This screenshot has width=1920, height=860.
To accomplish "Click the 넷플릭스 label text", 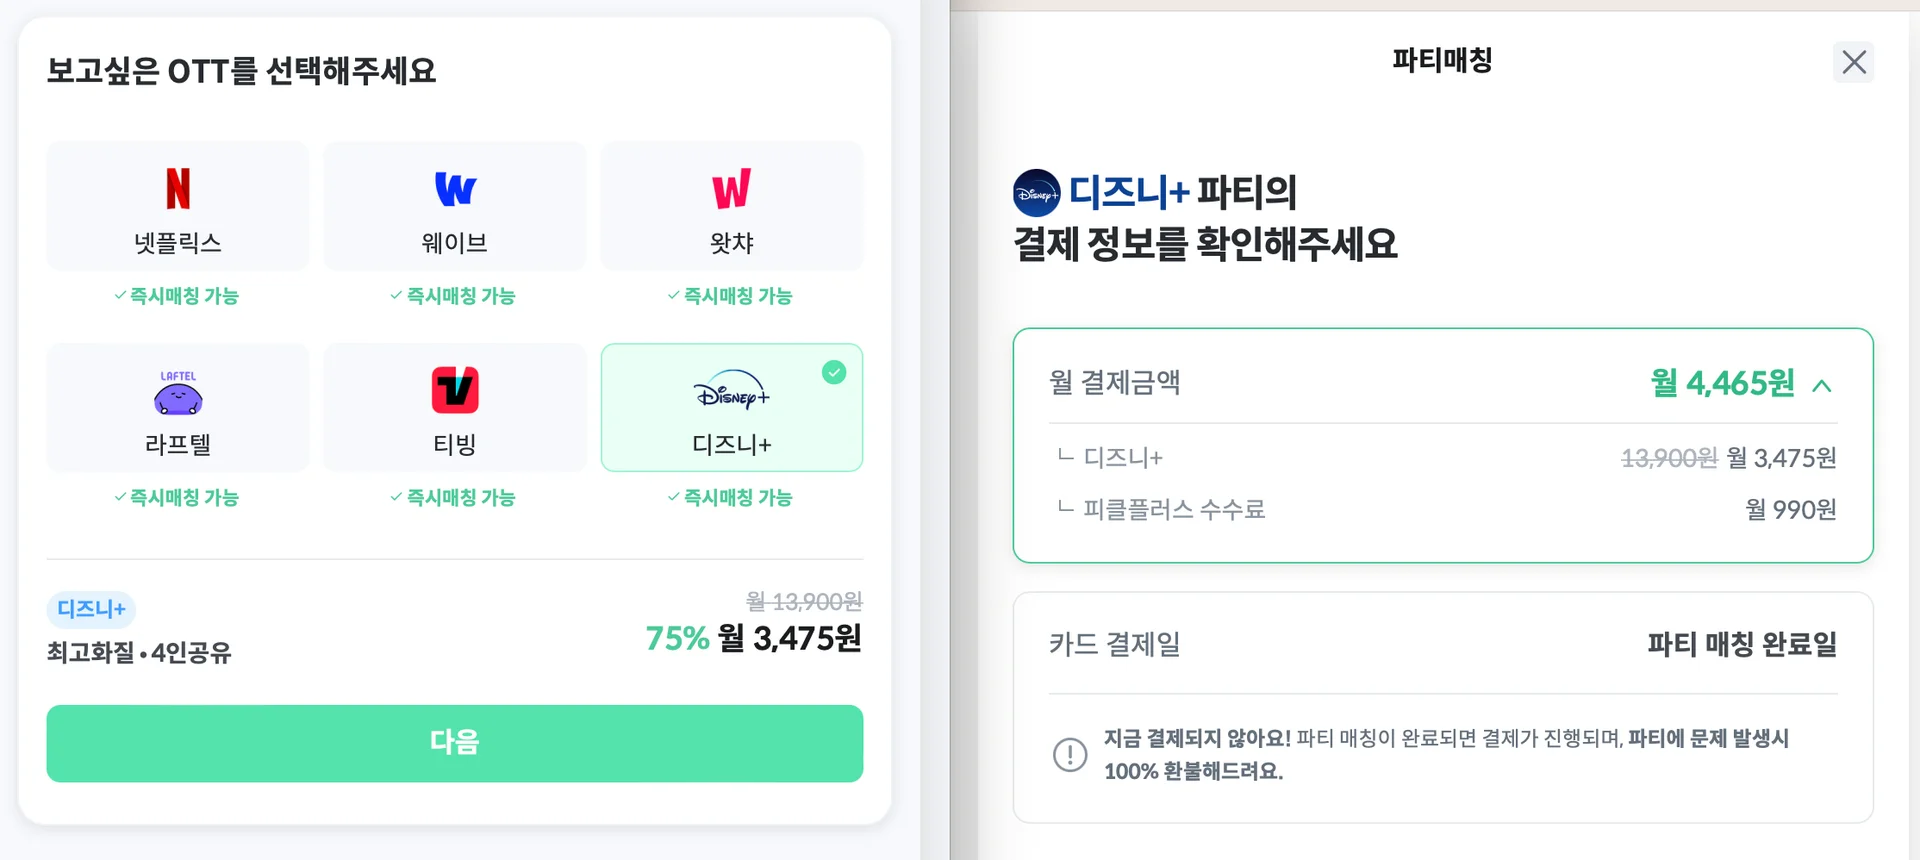I will pos(178,243).
